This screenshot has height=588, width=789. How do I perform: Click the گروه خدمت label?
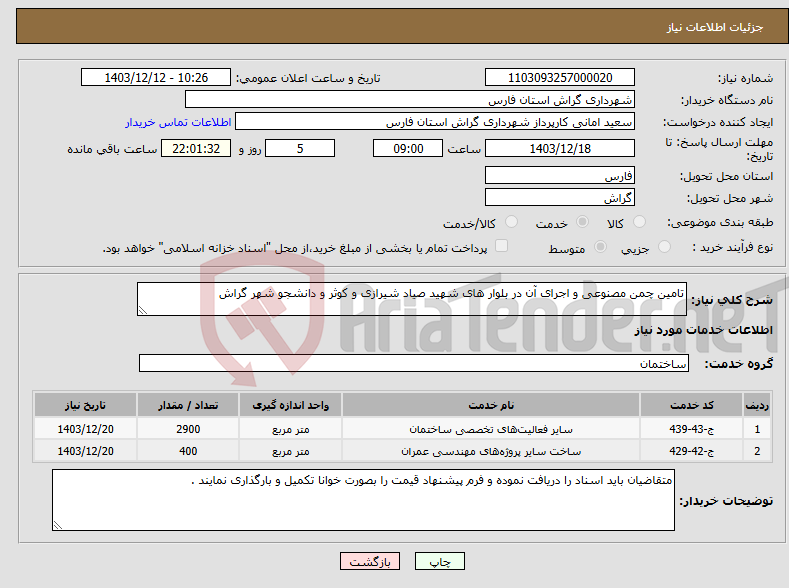(739, 364)
